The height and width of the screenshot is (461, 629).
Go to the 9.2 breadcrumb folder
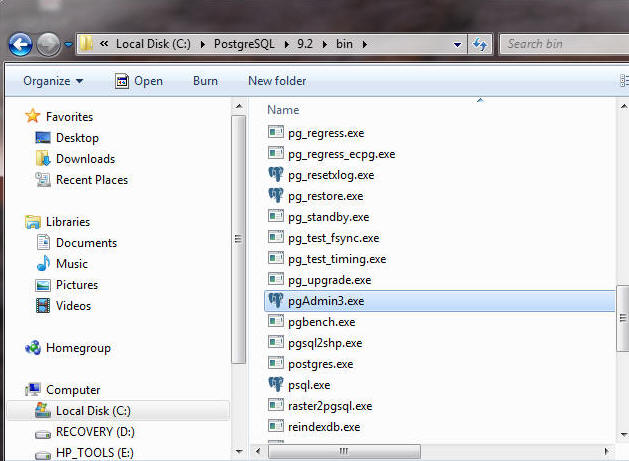[x=305, y=44]
